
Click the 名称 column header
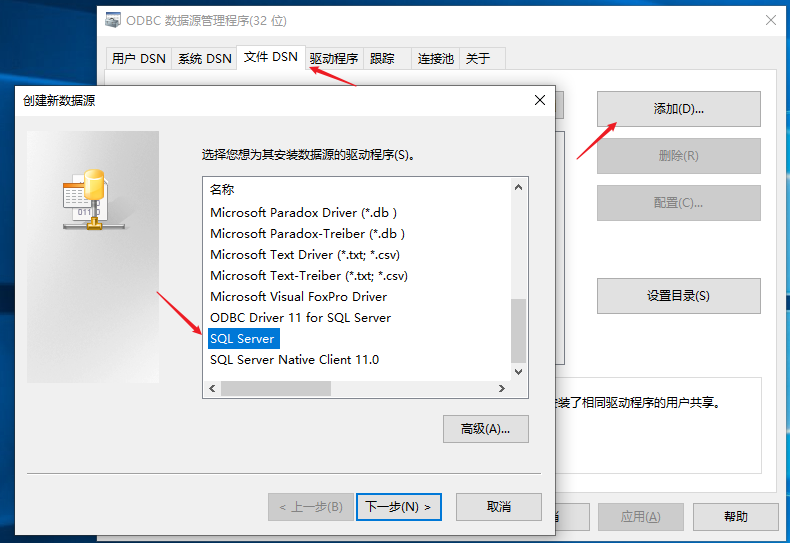click(222, 189)
